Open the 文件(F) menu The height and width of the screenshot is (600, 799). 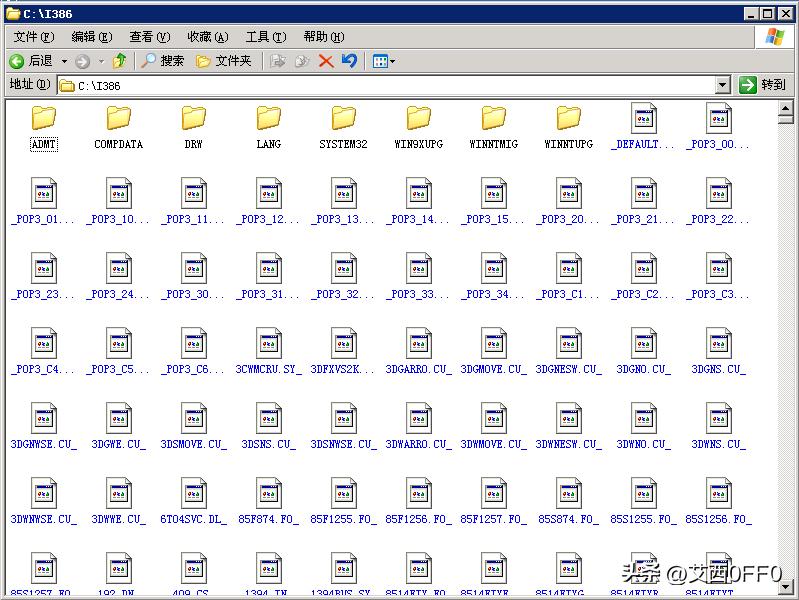click(34, 37)
